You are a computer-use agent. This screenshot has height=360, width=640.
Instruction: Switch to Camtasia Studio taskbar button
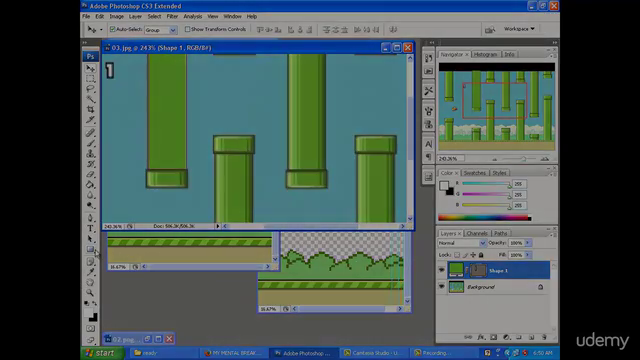coord(373,353)
